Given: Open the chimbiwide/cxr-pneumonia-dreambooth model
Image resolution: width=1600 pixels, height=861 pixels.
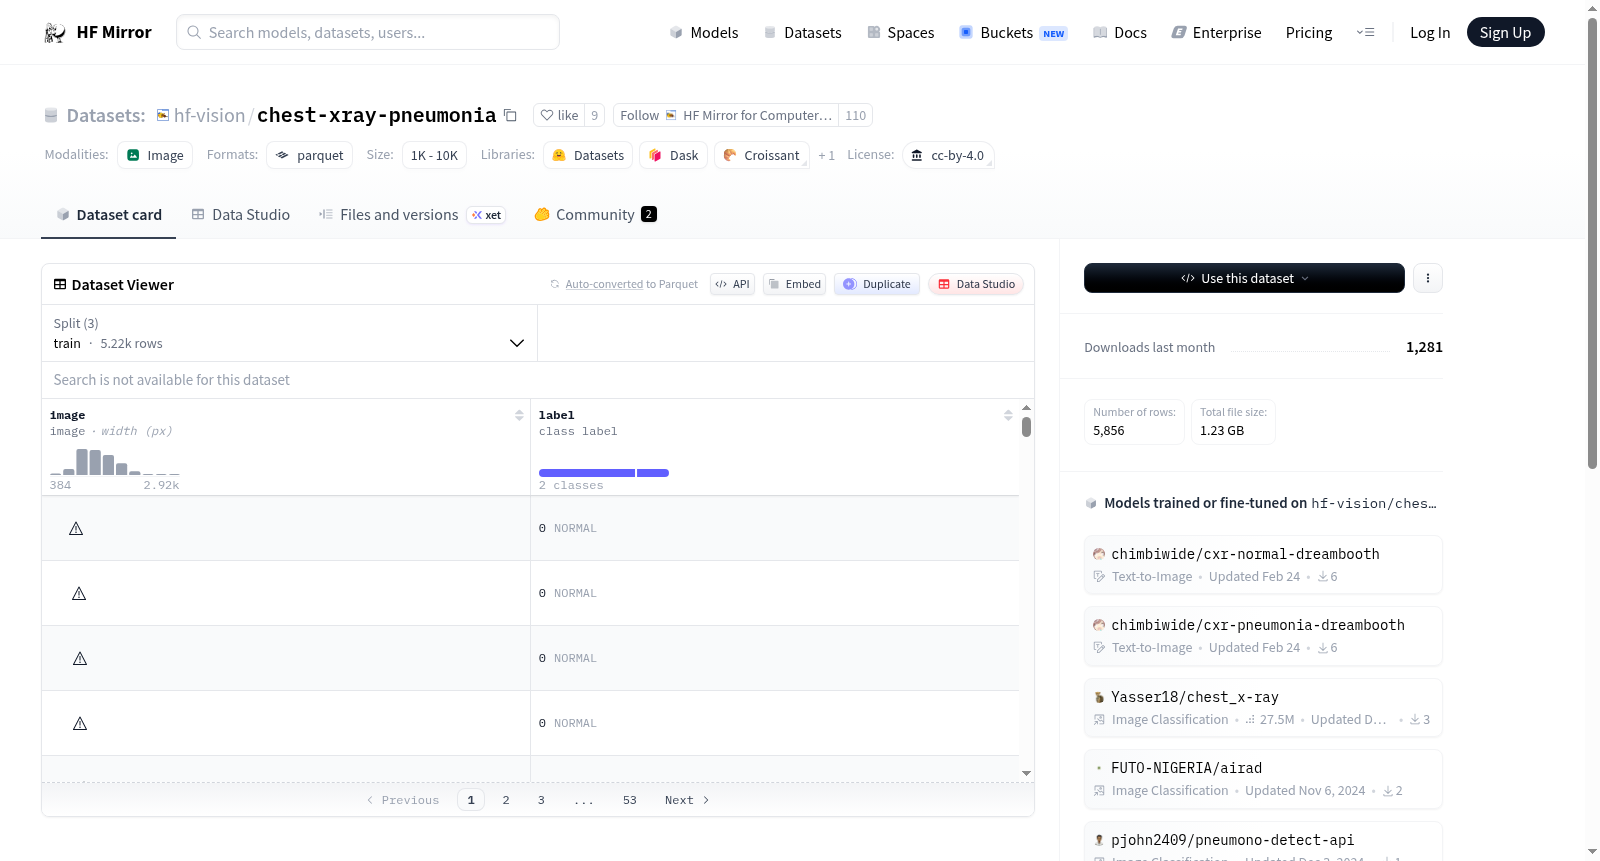Looking at the screenshot, I should click(x=1263, y=636).
